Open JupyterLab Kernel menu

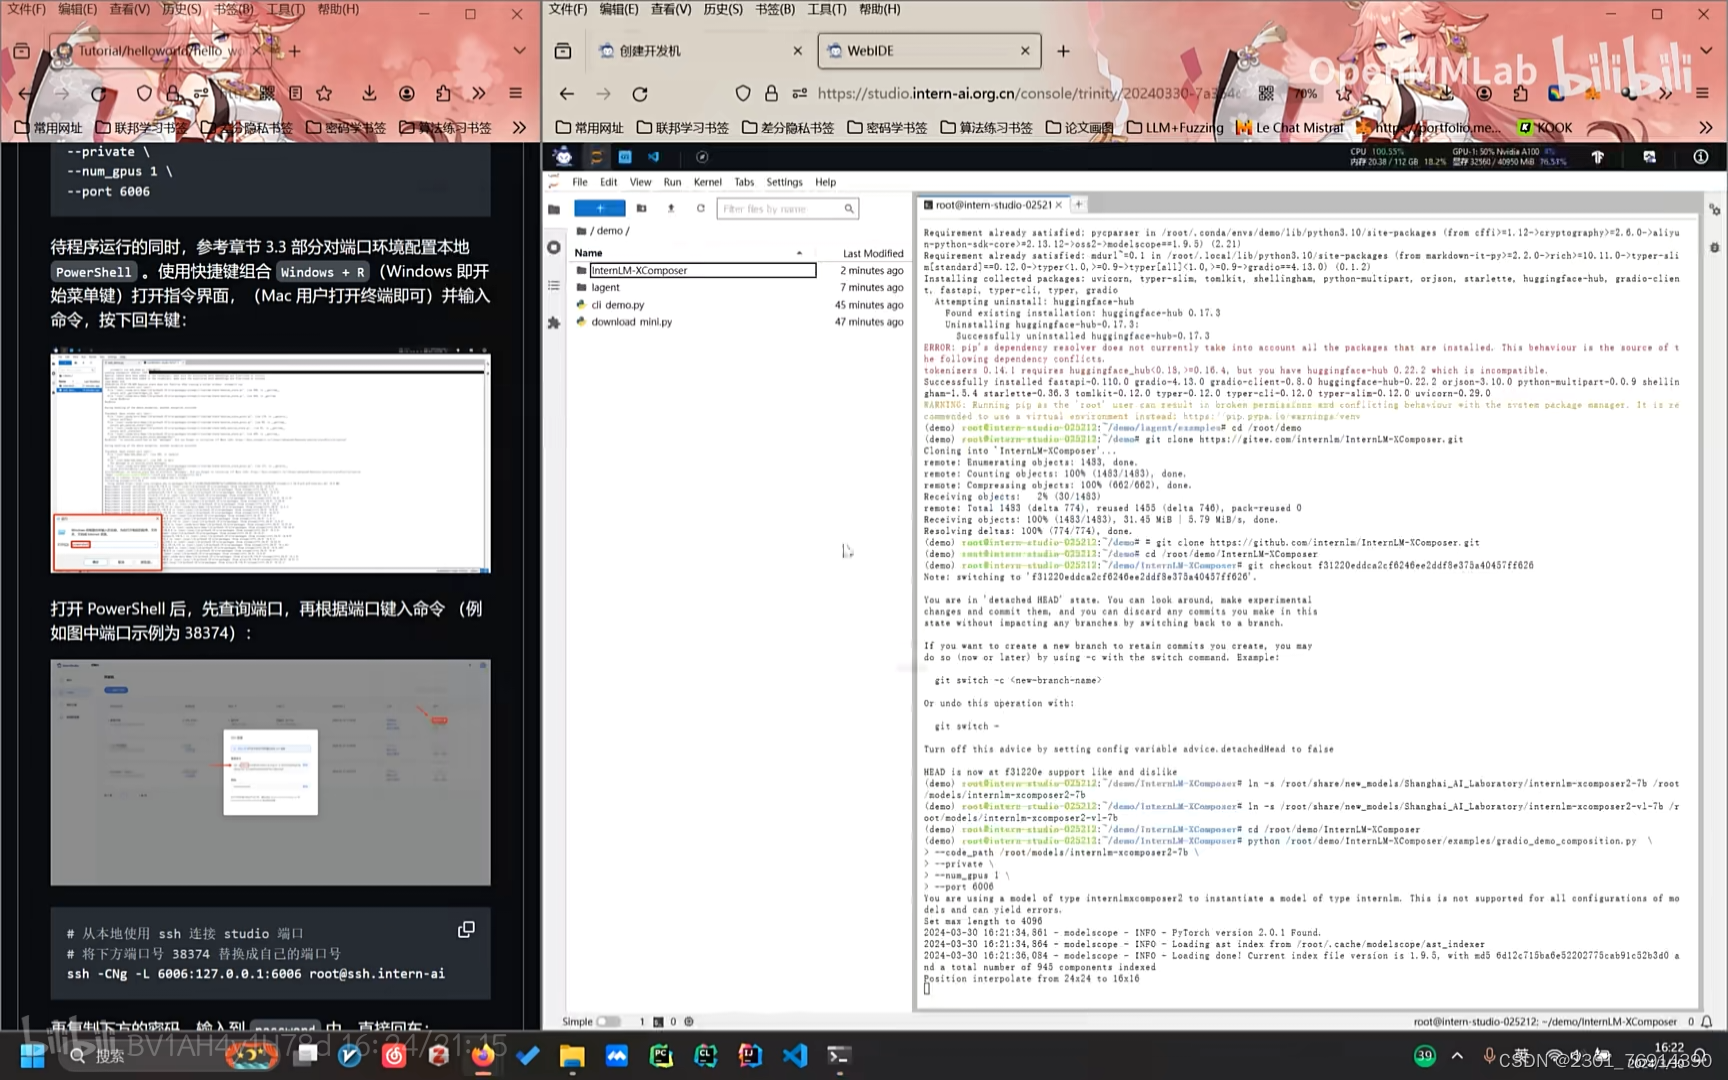tap(707, 182)
